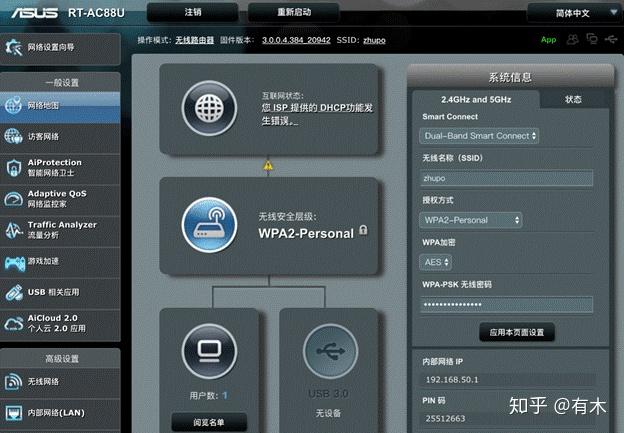
Task: Click the client count 1
Action: tap(225, 396)
